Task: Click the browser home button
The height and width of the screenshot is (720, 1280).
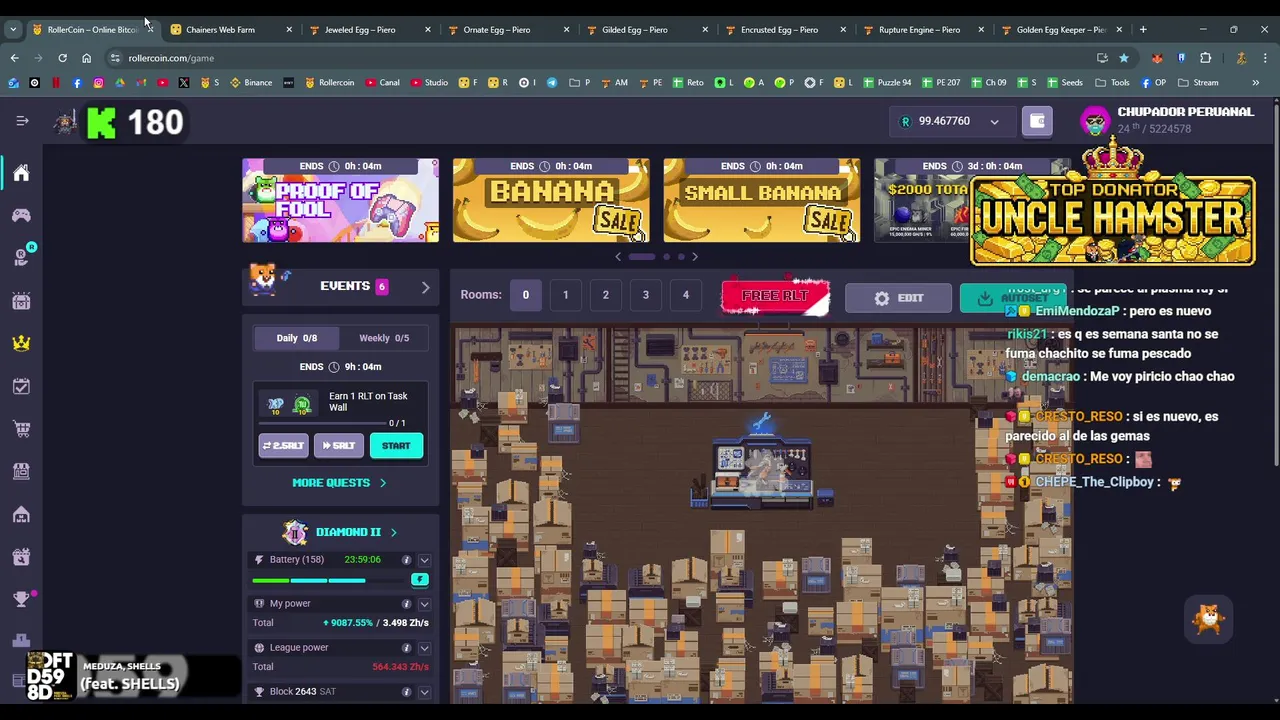Action: [86, 58]
